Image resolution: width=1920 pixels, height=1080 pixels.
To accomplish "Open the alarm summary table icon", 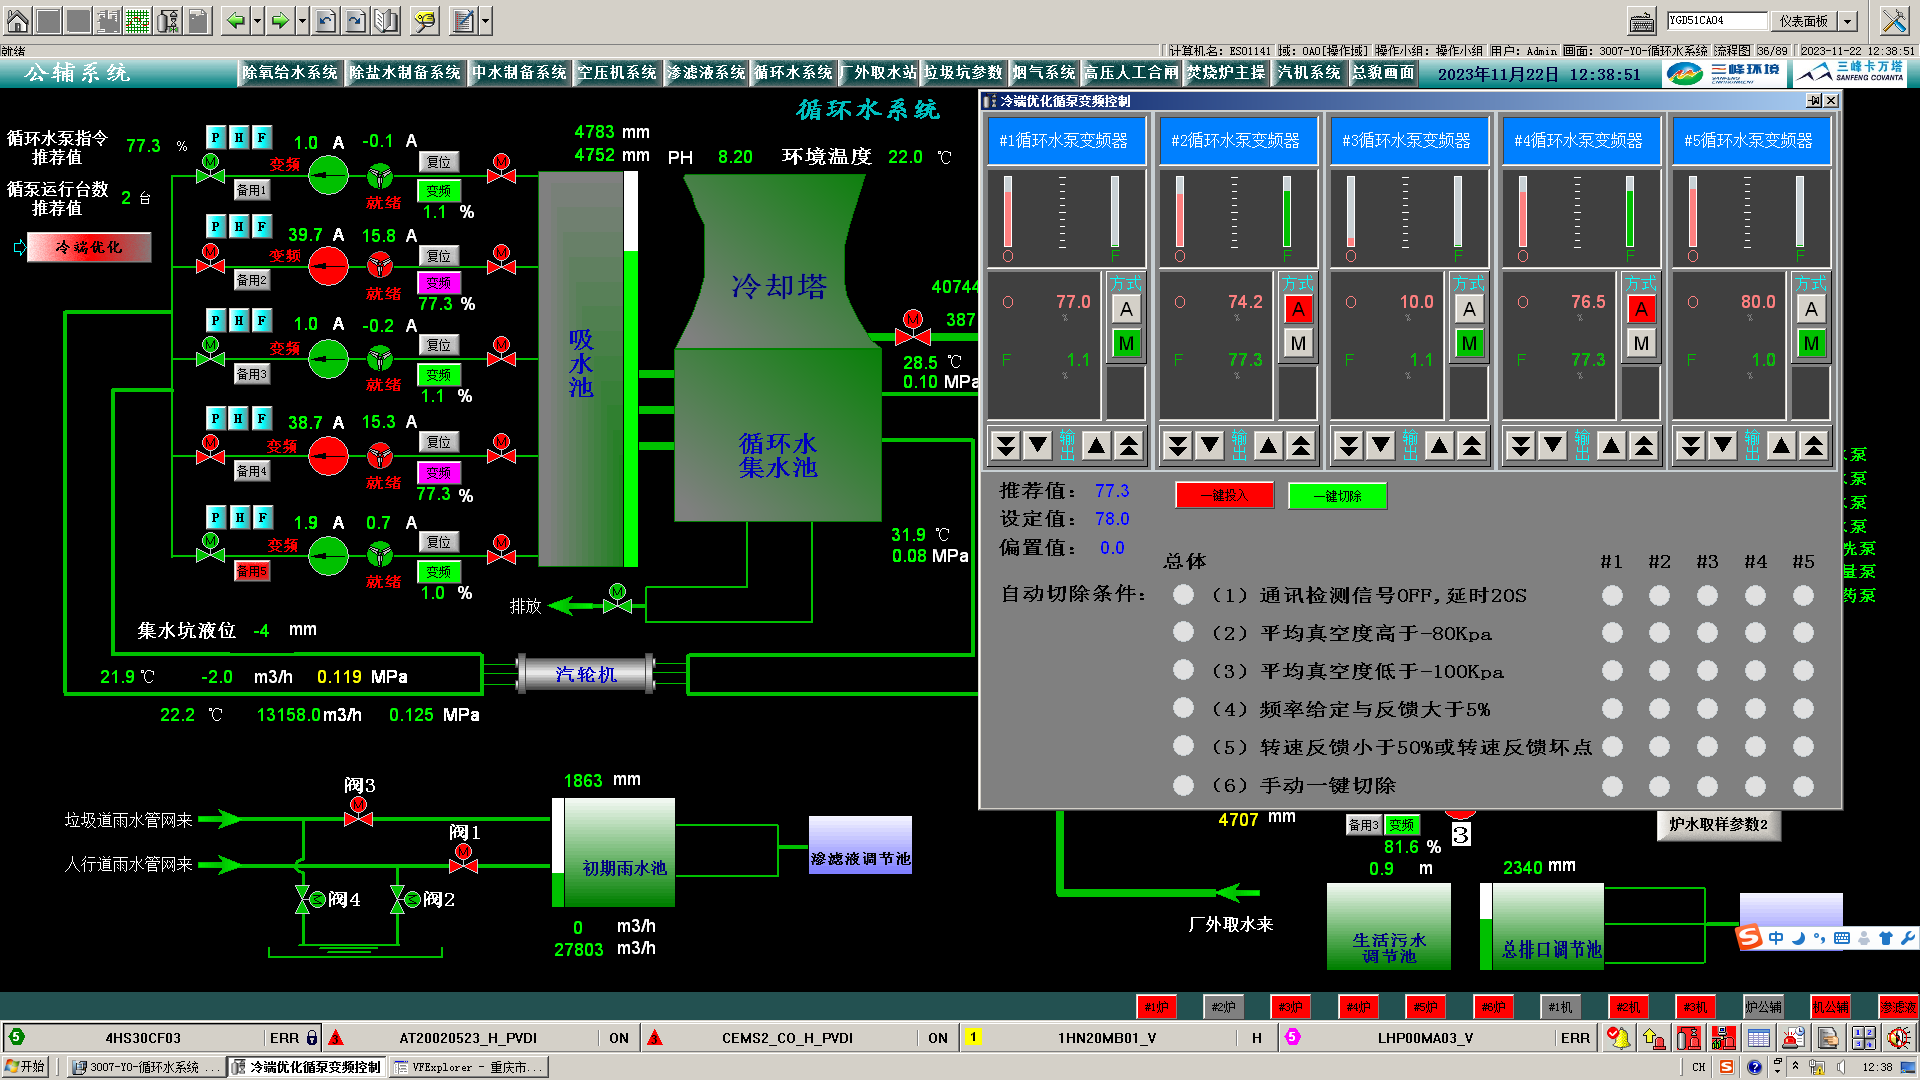I will point(1758,1038).
